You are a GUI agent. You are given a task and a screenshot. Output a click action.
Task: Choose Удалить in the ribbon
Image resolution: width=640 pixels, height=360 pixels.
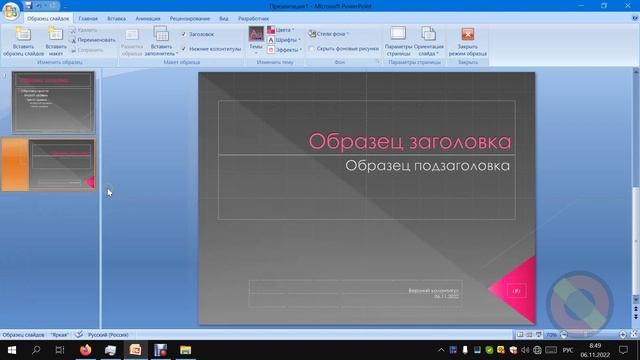83,30
